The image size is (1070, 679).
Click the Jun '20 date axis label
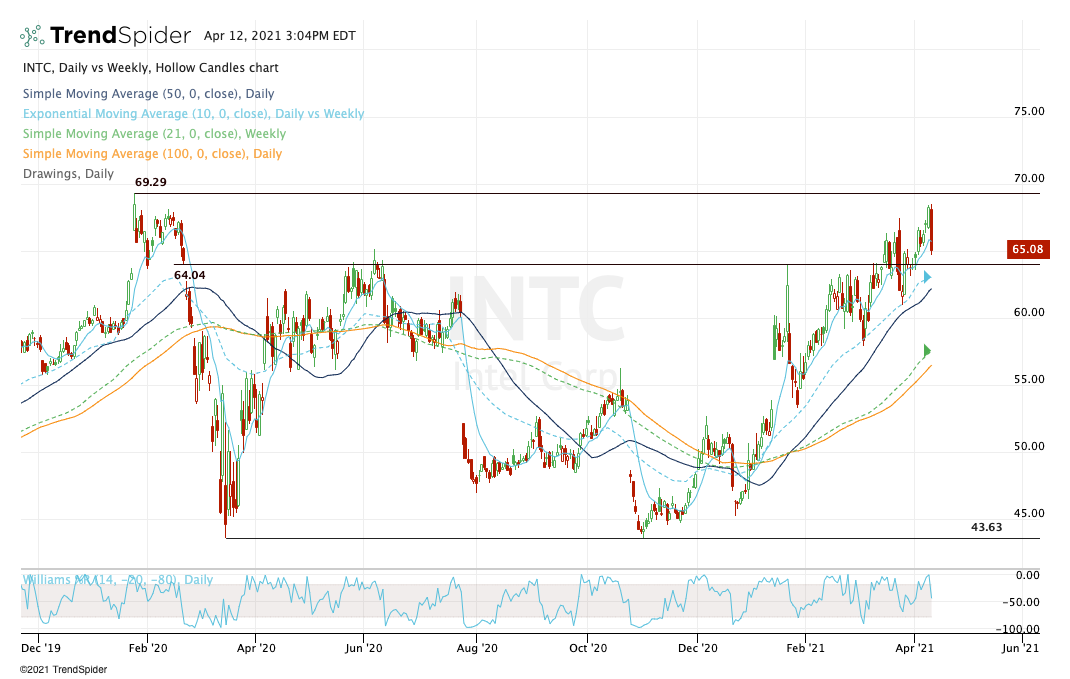coord(364,648)
